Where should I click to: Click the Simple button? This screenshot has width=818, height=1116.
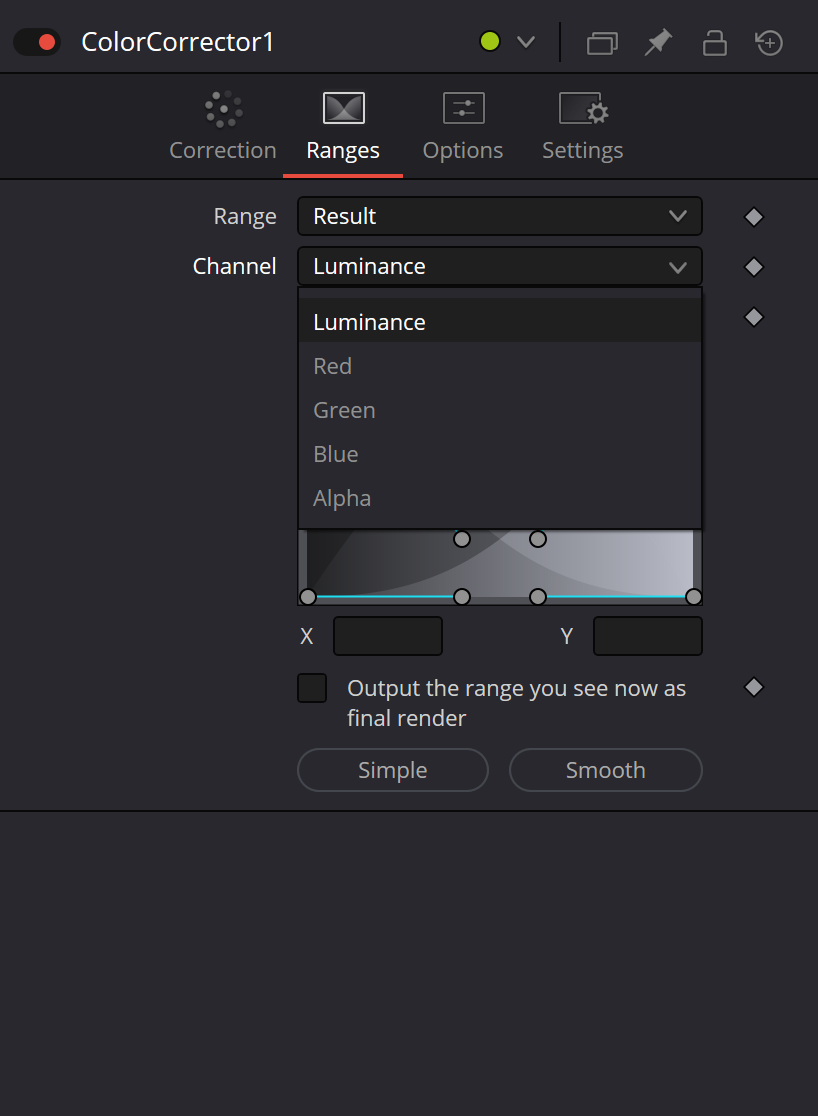pyautogui.click(x=393, y=770)
